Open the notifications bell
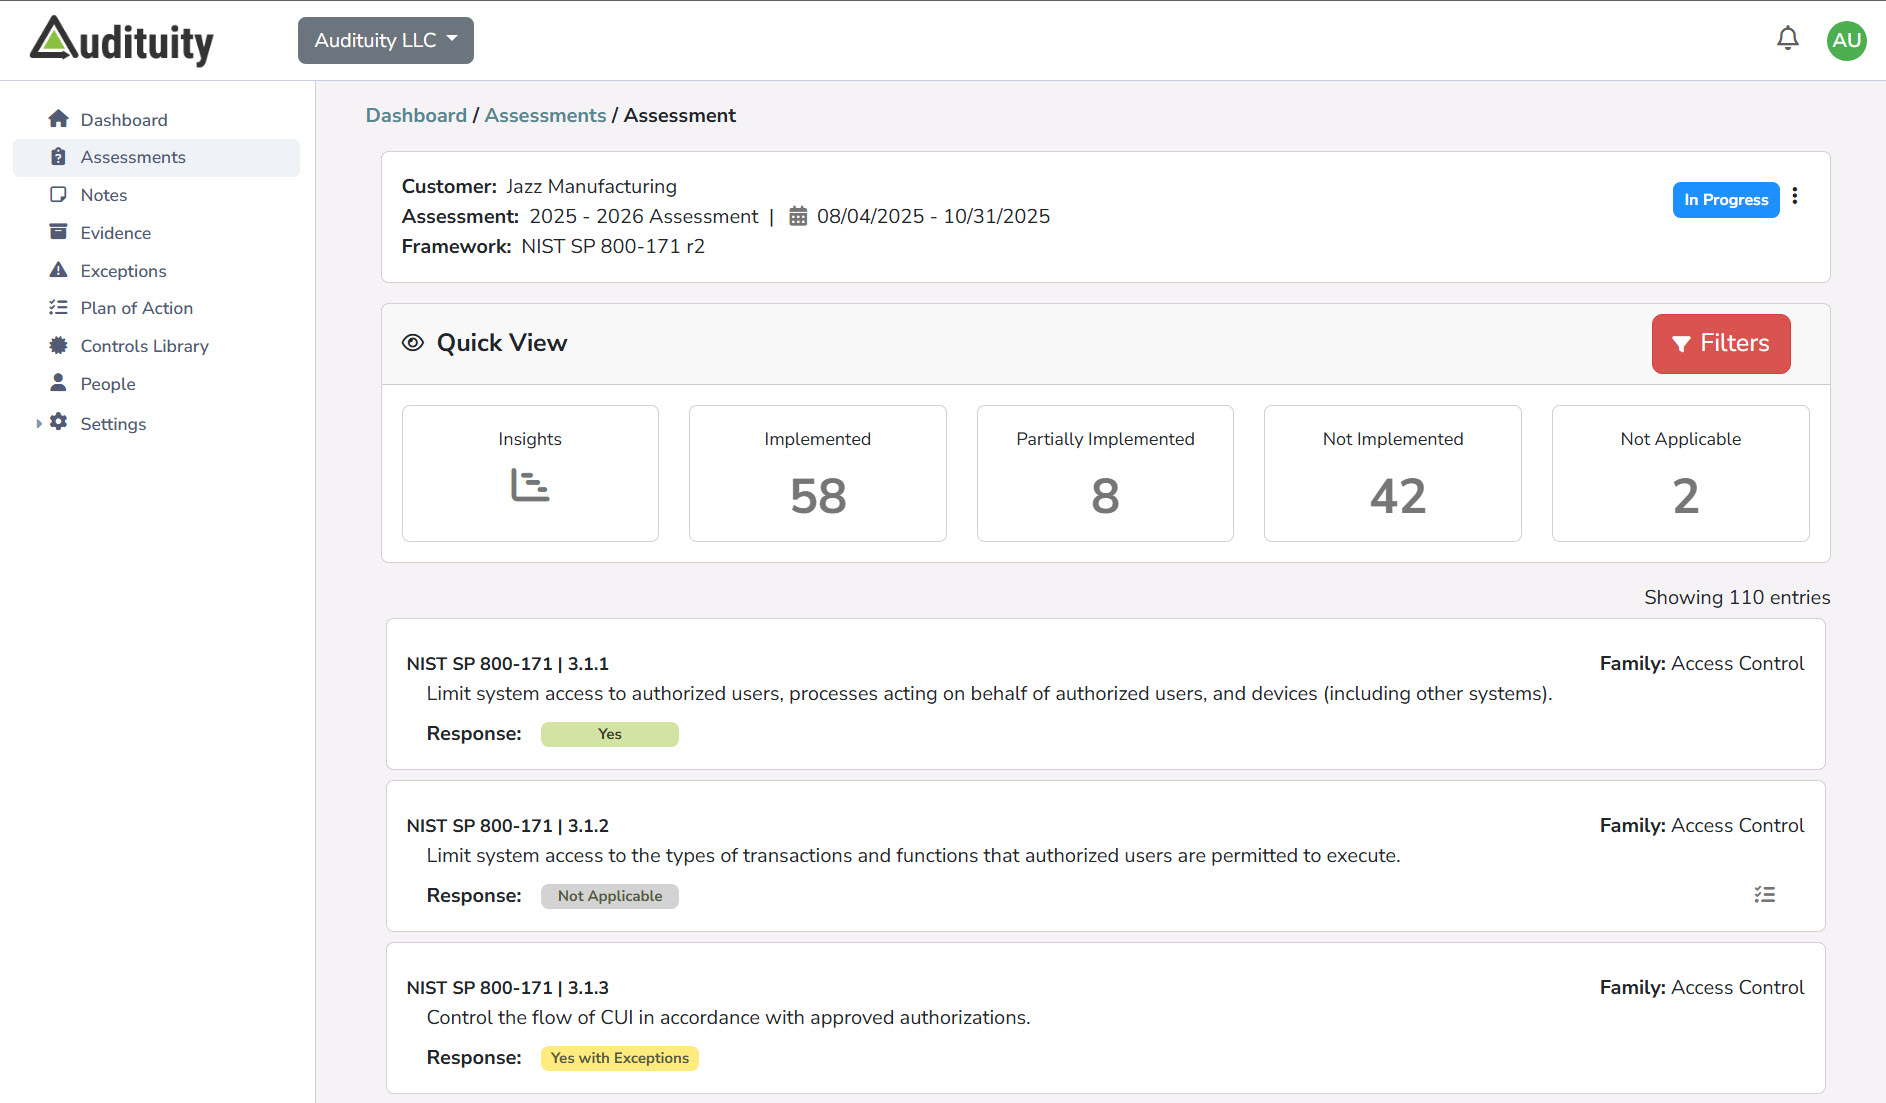Screen dimensions: 1886x1103 1788,38
